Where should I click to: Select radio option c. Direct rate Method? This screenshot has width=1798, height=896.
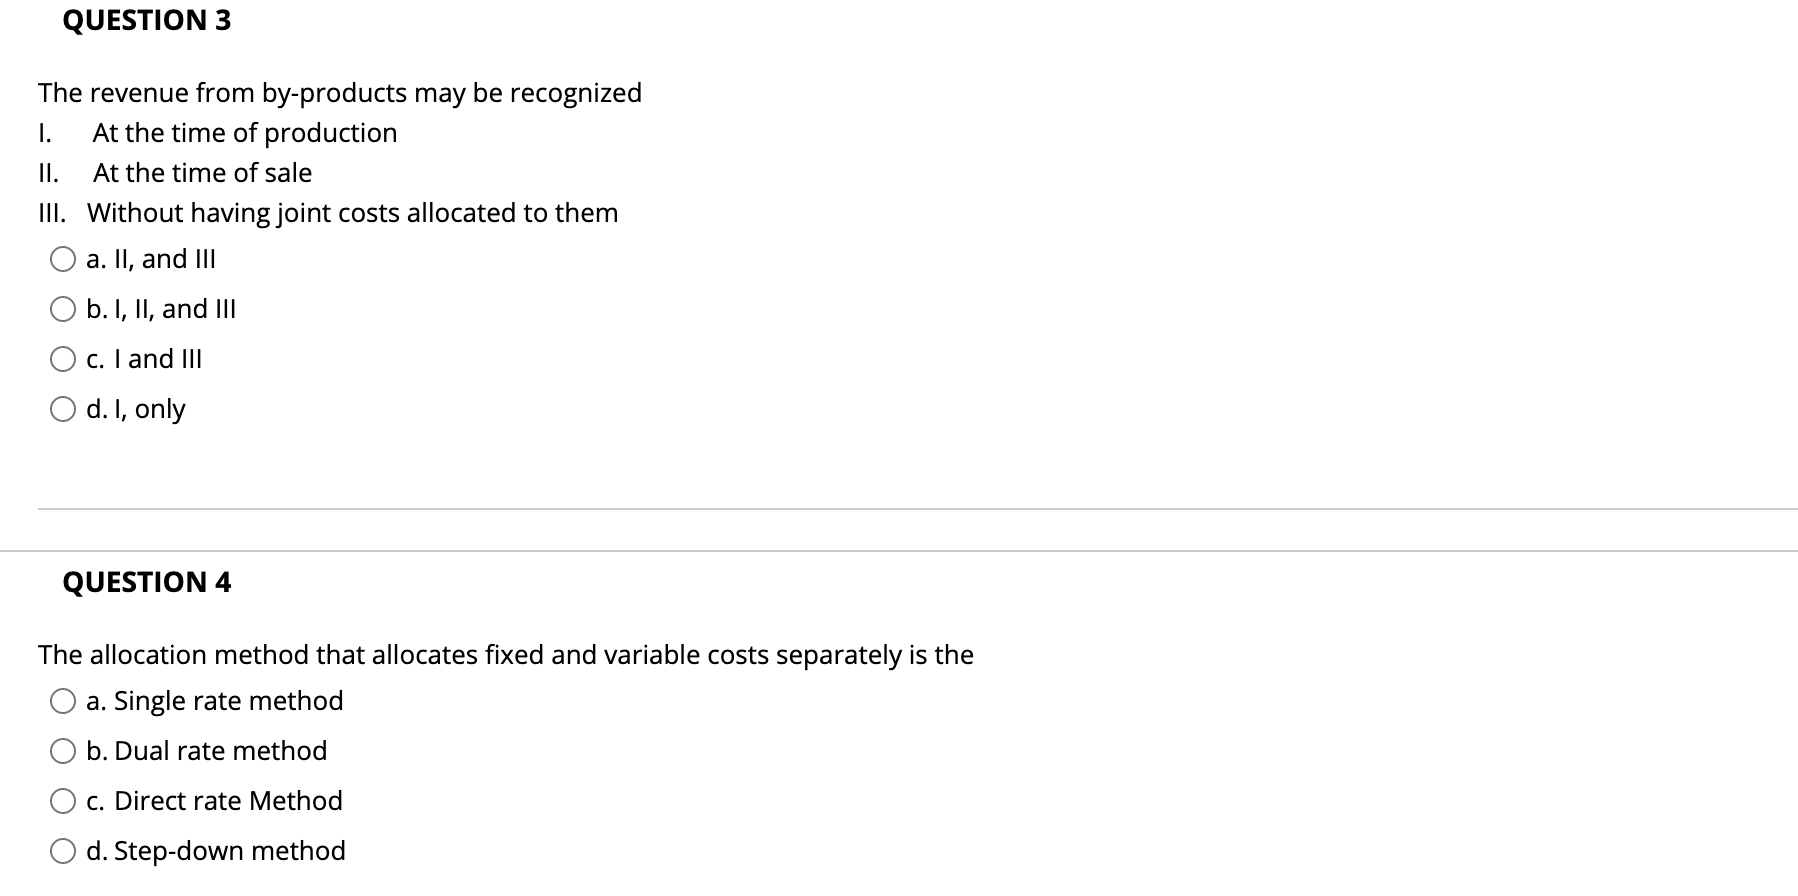[62, 801]
